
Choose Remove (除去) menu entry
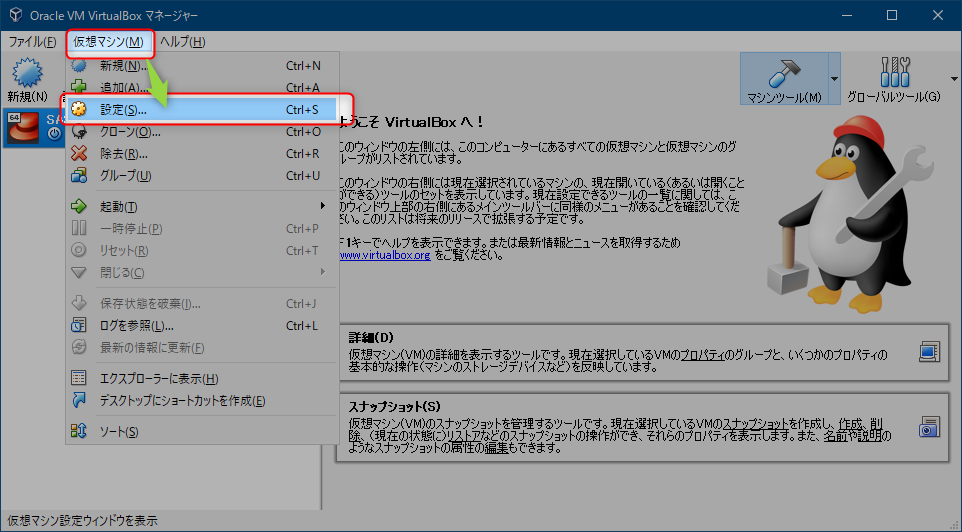coord(202,153)
